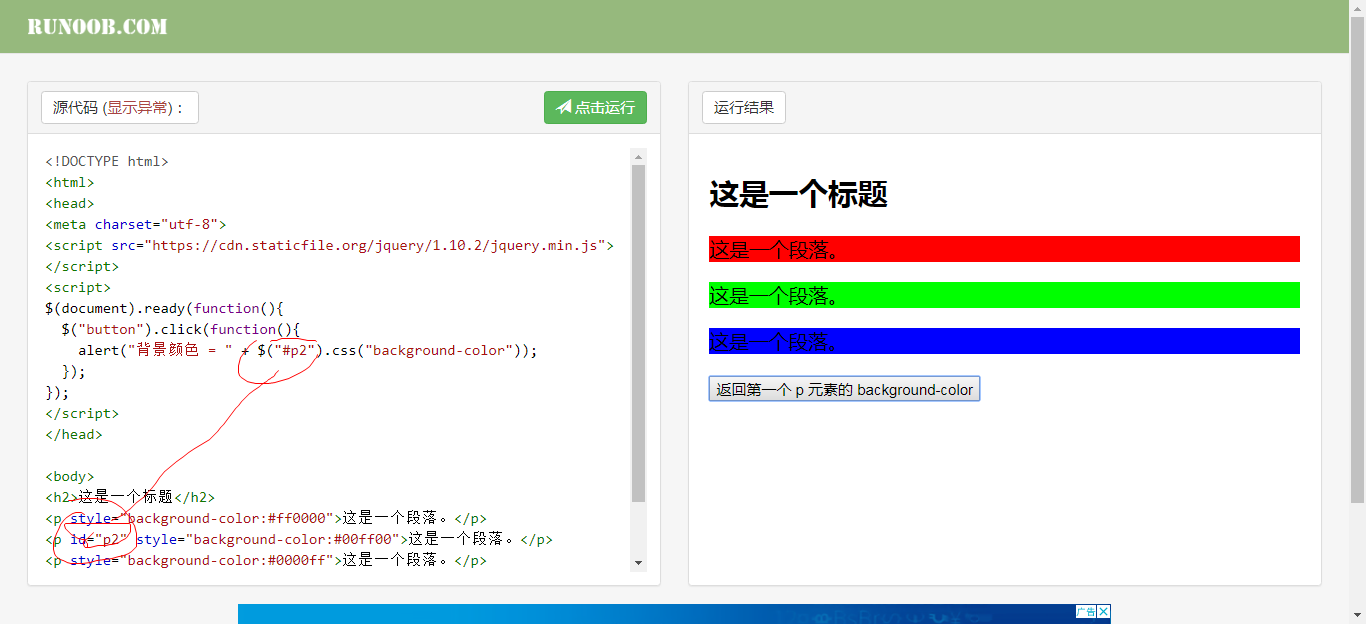The image size is (1366, 624).
Task: Click the </head> closing tag line
Action: [x=74, y=434]
